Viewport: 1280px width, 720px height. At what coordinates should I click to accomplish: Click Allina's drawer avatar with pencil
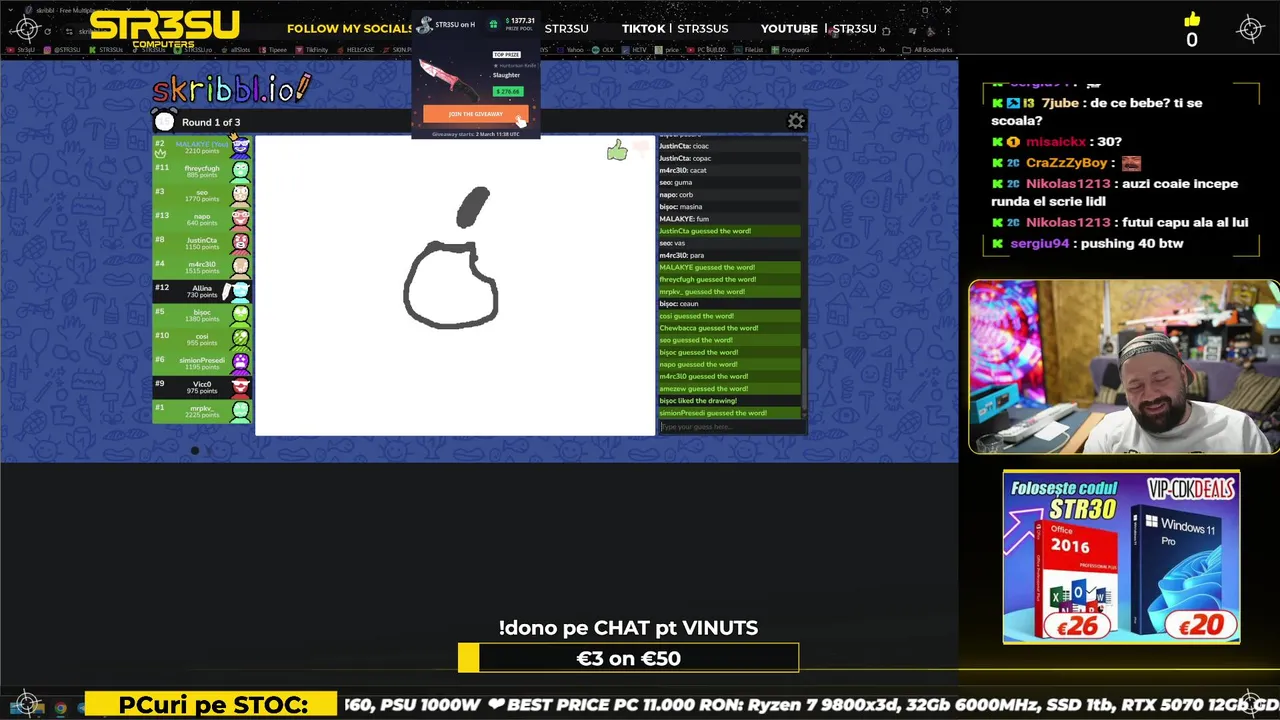(238, 291)
